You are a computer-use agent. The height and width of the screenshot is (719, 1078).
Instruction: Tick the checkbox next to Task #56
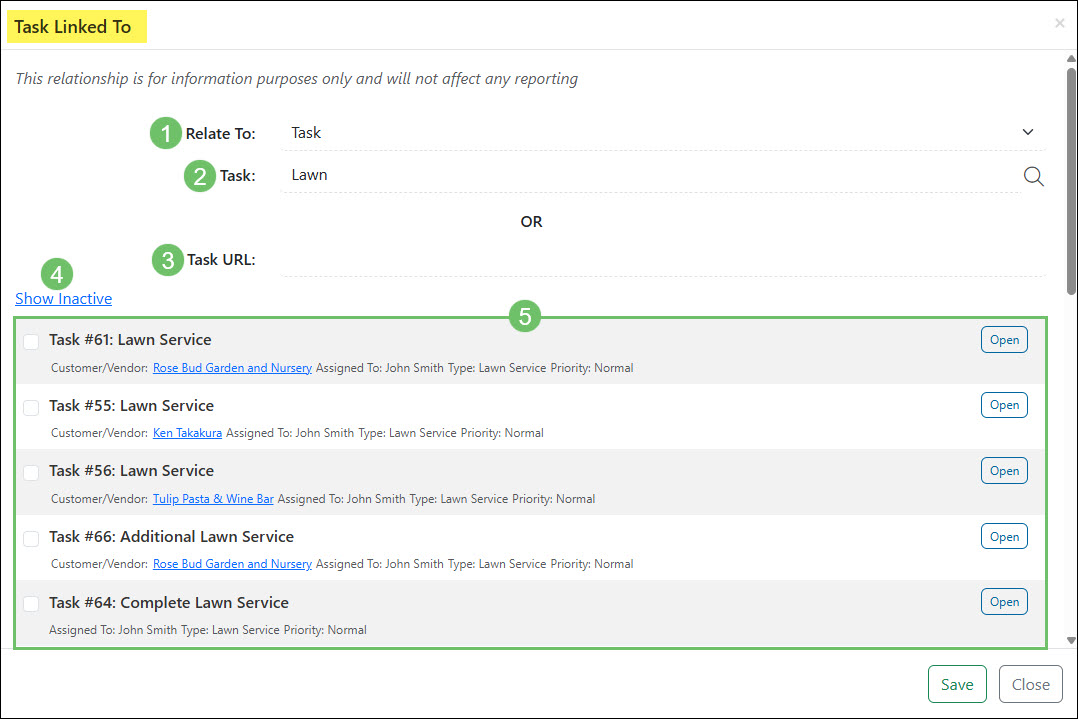click(30, 472)
